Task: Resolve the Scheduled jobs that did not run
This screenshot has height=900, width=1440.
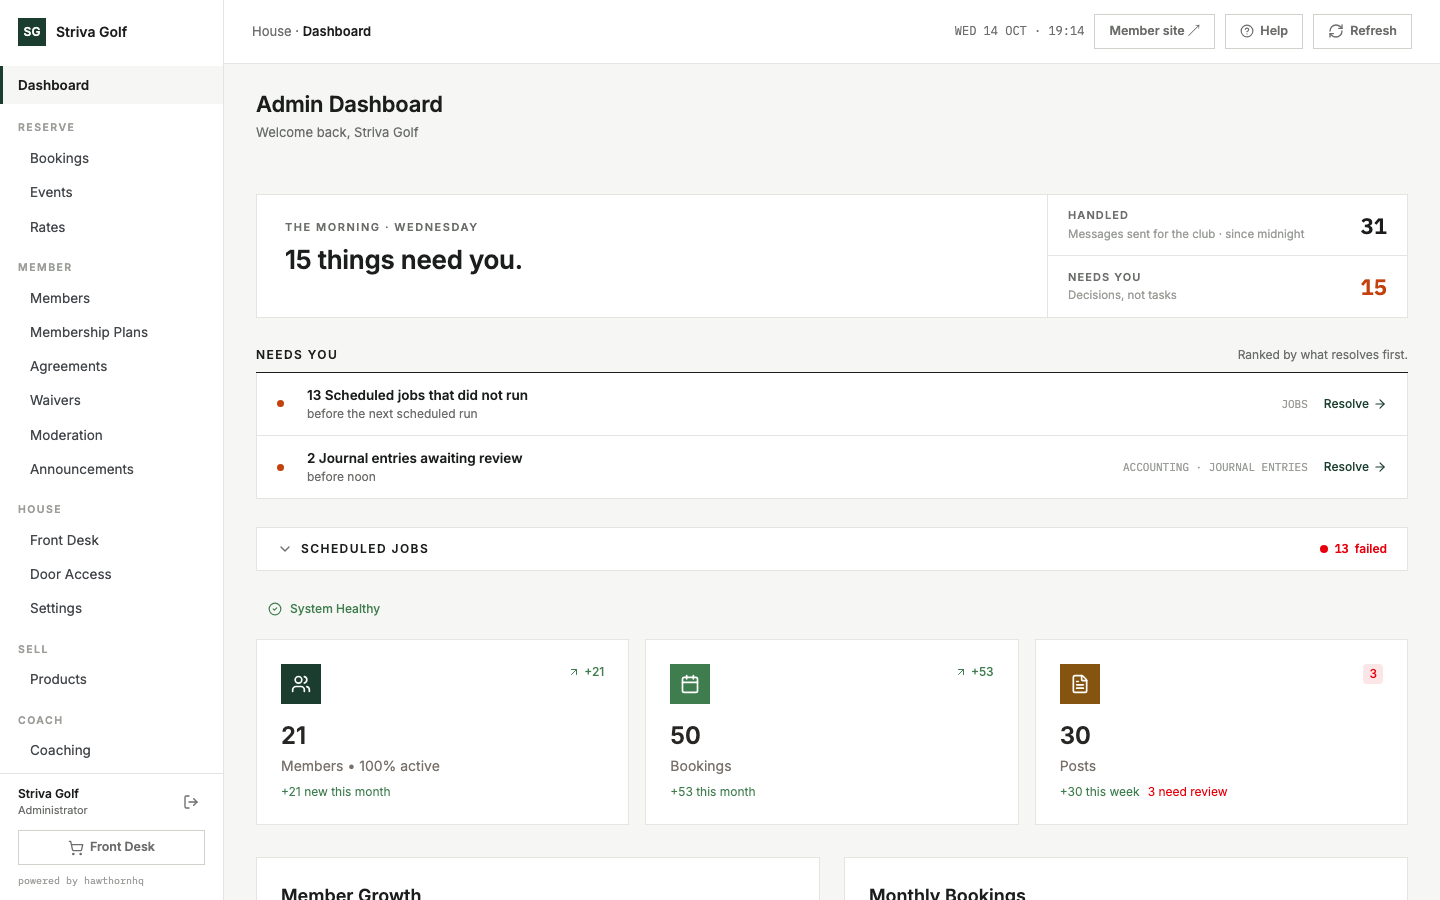Action: (1354, 404)
